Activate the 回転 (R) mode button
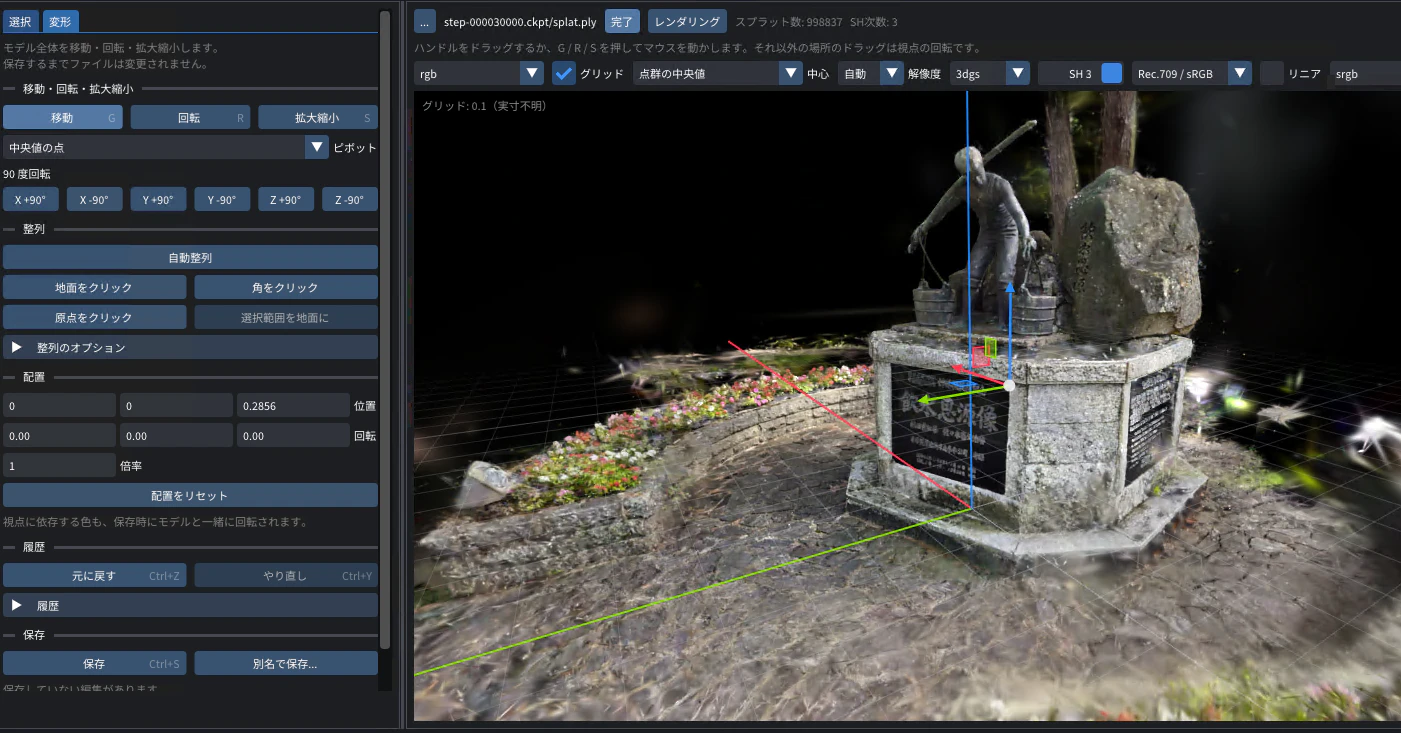 190,117
